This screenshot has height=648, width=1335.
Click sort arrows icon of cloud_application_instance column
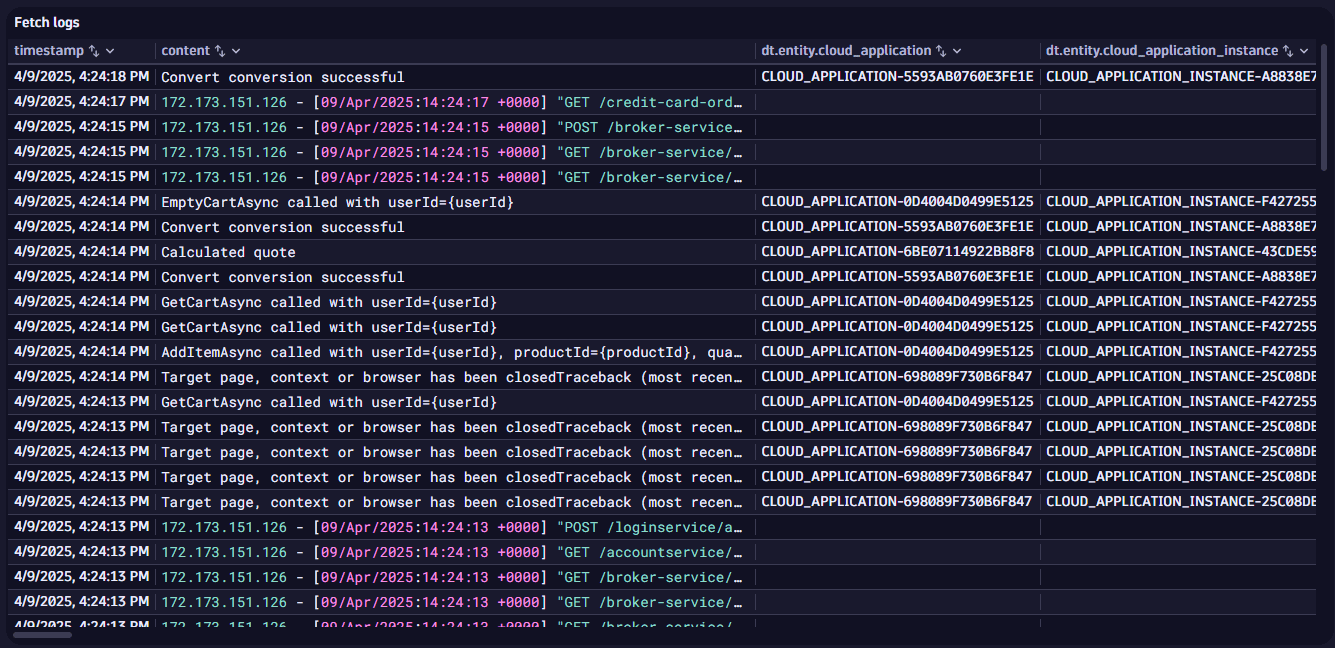click(x=1289, y=51)
